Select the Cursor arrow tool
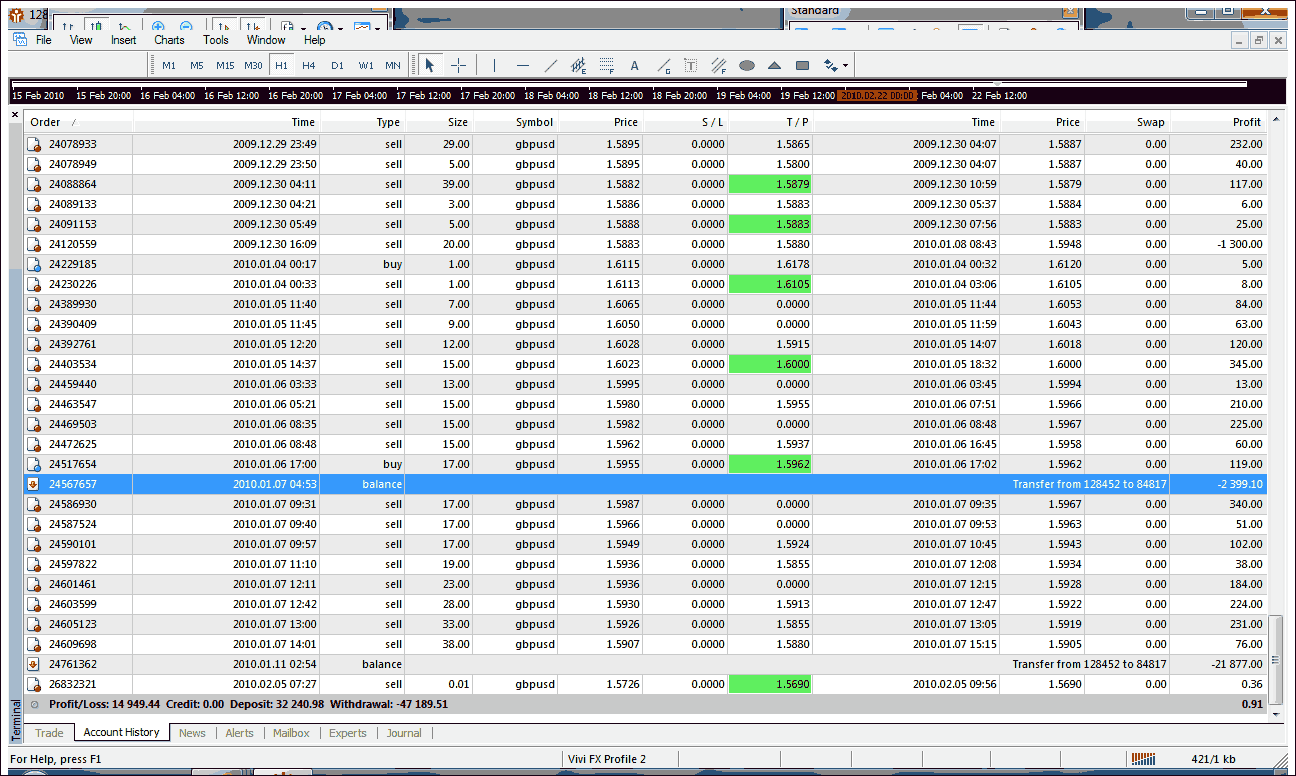The height and width of the screenshot is (776, 1296). point(430,65)
